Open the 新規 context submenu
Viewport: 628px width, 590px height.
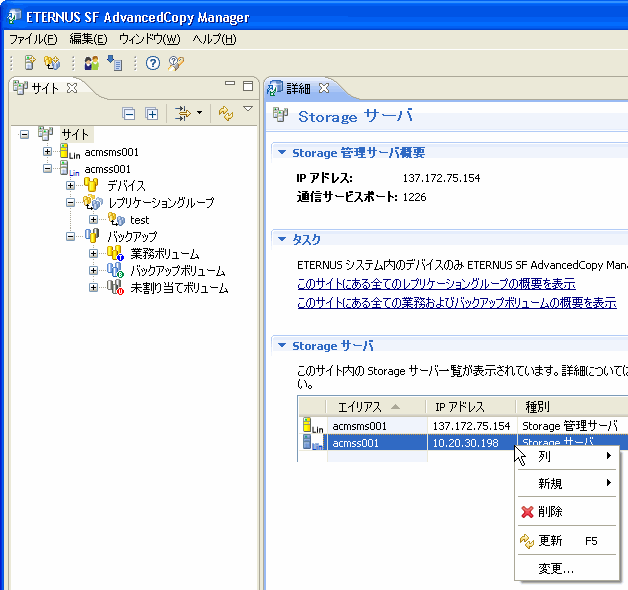pyautogui.click(x=567, y=483)
